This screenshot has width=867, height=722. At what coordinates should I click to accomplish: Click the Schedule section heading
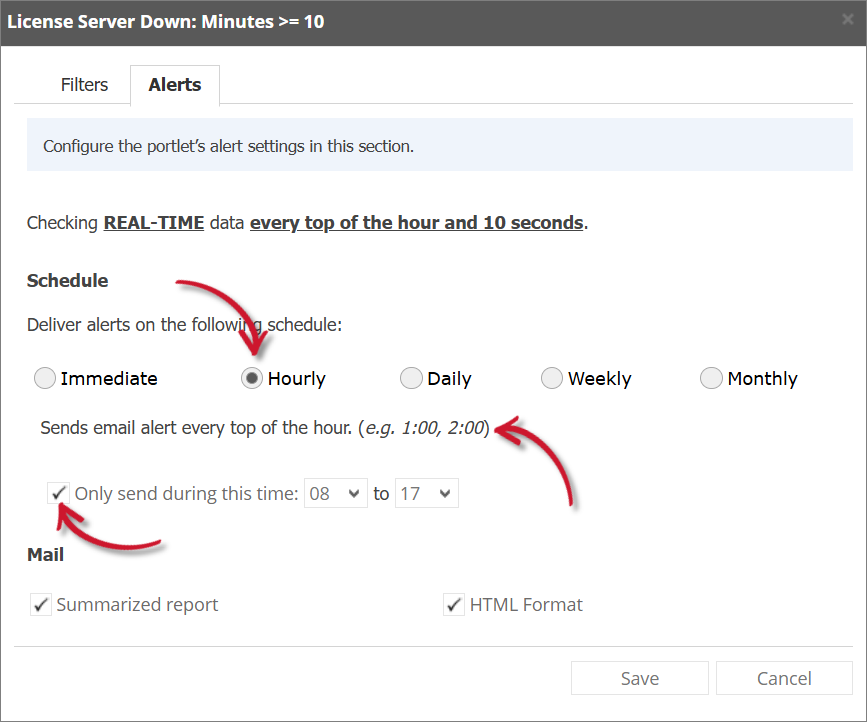click(67, 280)
